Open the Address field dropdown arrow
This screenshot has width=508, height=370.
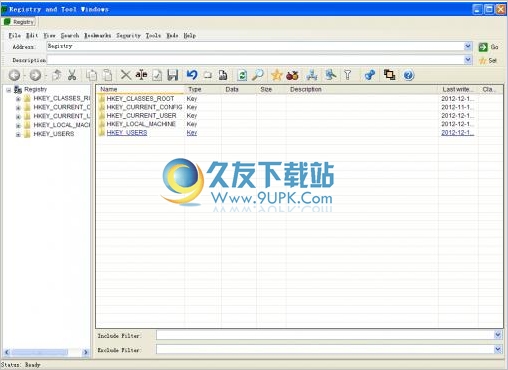(x=468, y=46)
